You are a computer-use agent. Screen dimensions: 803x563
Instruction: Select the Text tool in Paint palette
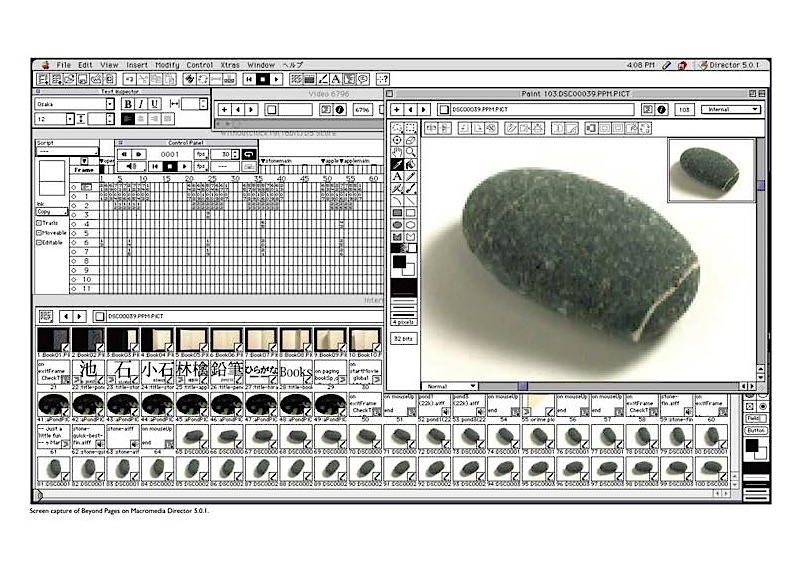pyautogui.click(x=397, y=177)
